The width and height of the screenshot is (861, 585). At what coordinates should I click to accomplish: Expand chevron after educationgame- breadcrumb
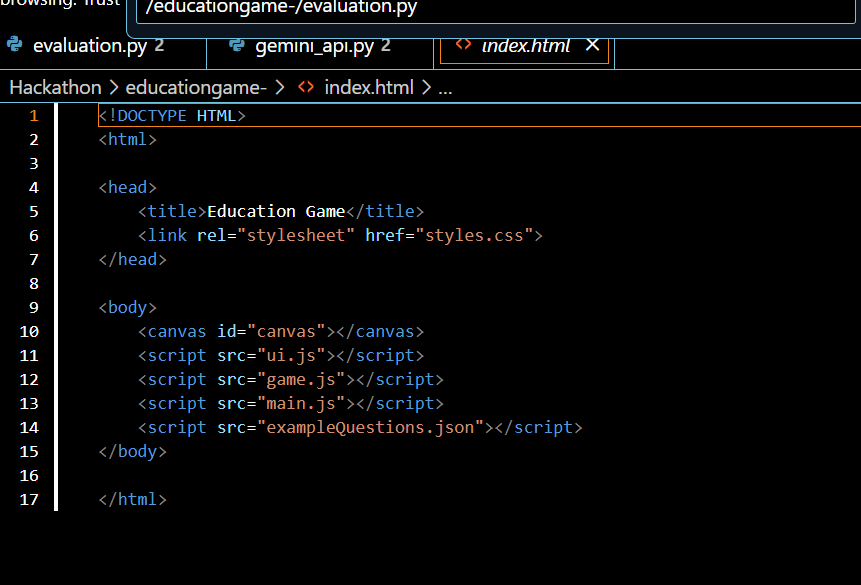[x=279, y=87]
